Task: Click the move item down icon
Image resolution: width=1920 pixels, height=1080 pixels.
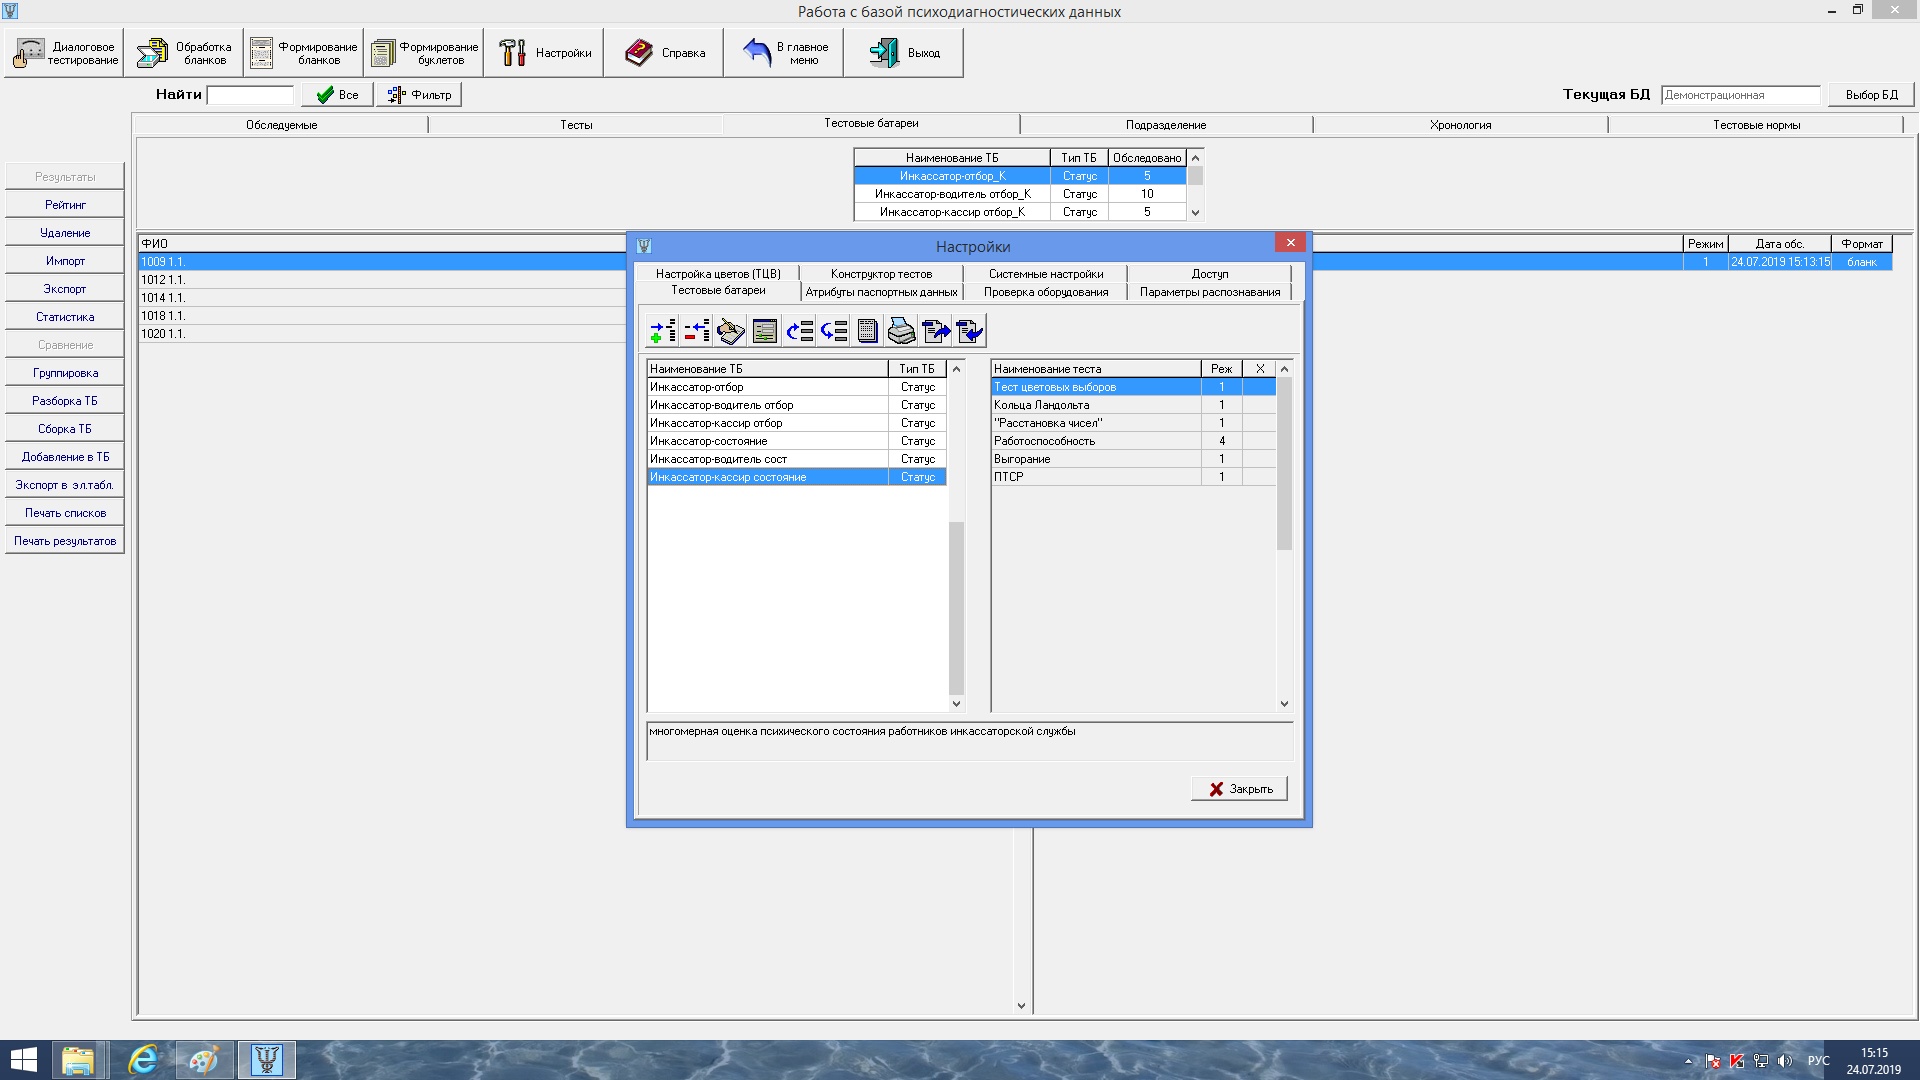Action: click(833, 331)
